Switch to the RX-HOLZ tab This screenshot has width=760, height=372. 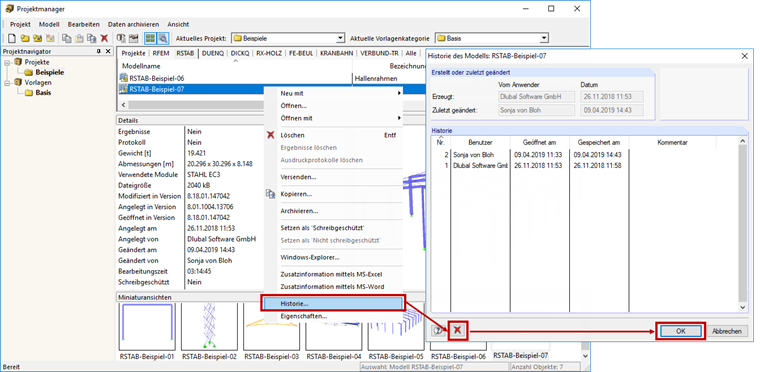point(269,53)
